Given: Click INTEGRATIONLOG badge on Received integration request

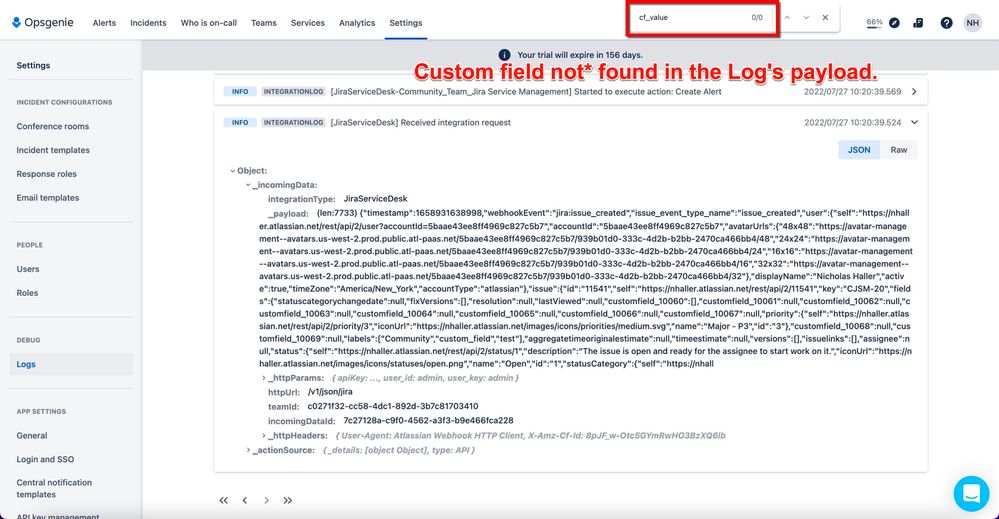Looking at the screenshot, I should pyautogui.click(x=293, y=122).
